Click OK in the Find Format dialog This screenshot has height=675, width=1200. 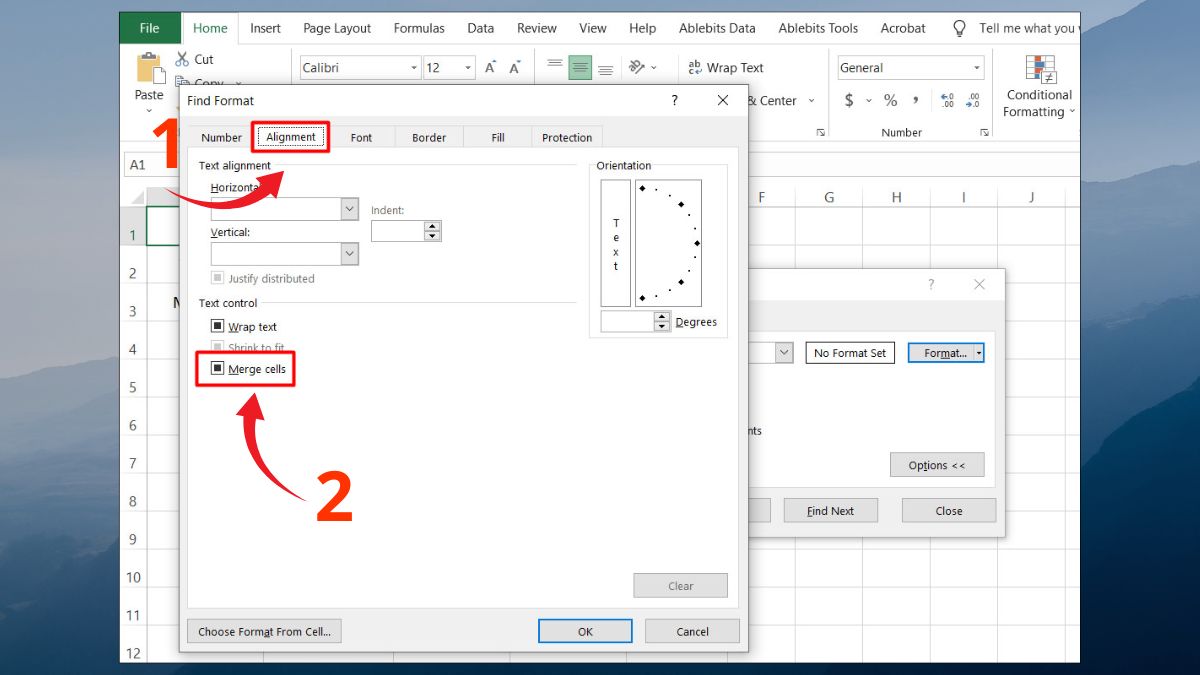tap(585, 631)
